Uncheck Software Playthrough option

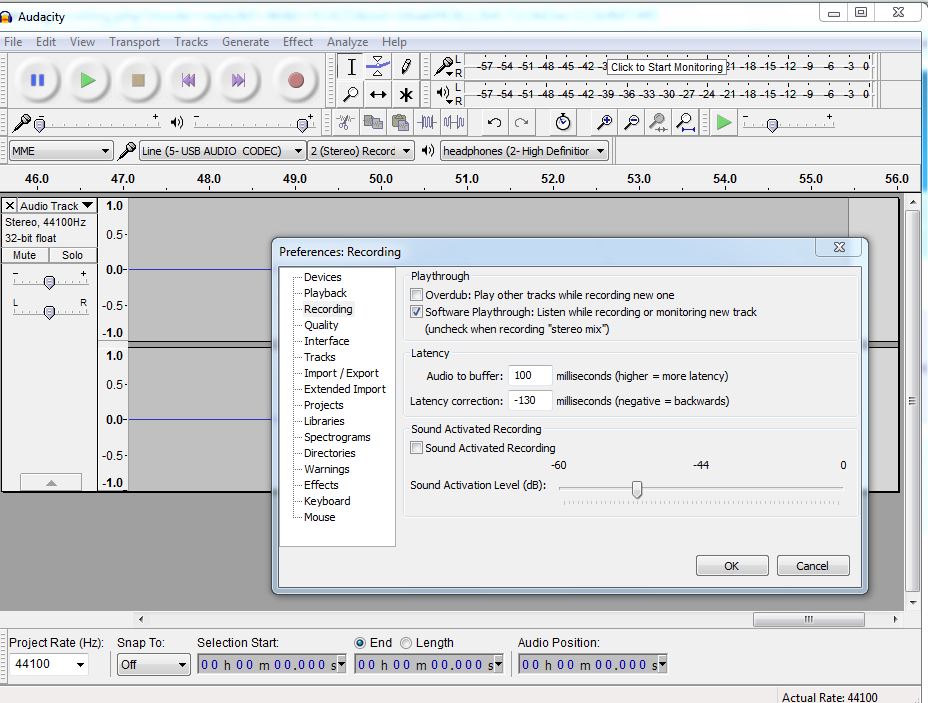417,311
